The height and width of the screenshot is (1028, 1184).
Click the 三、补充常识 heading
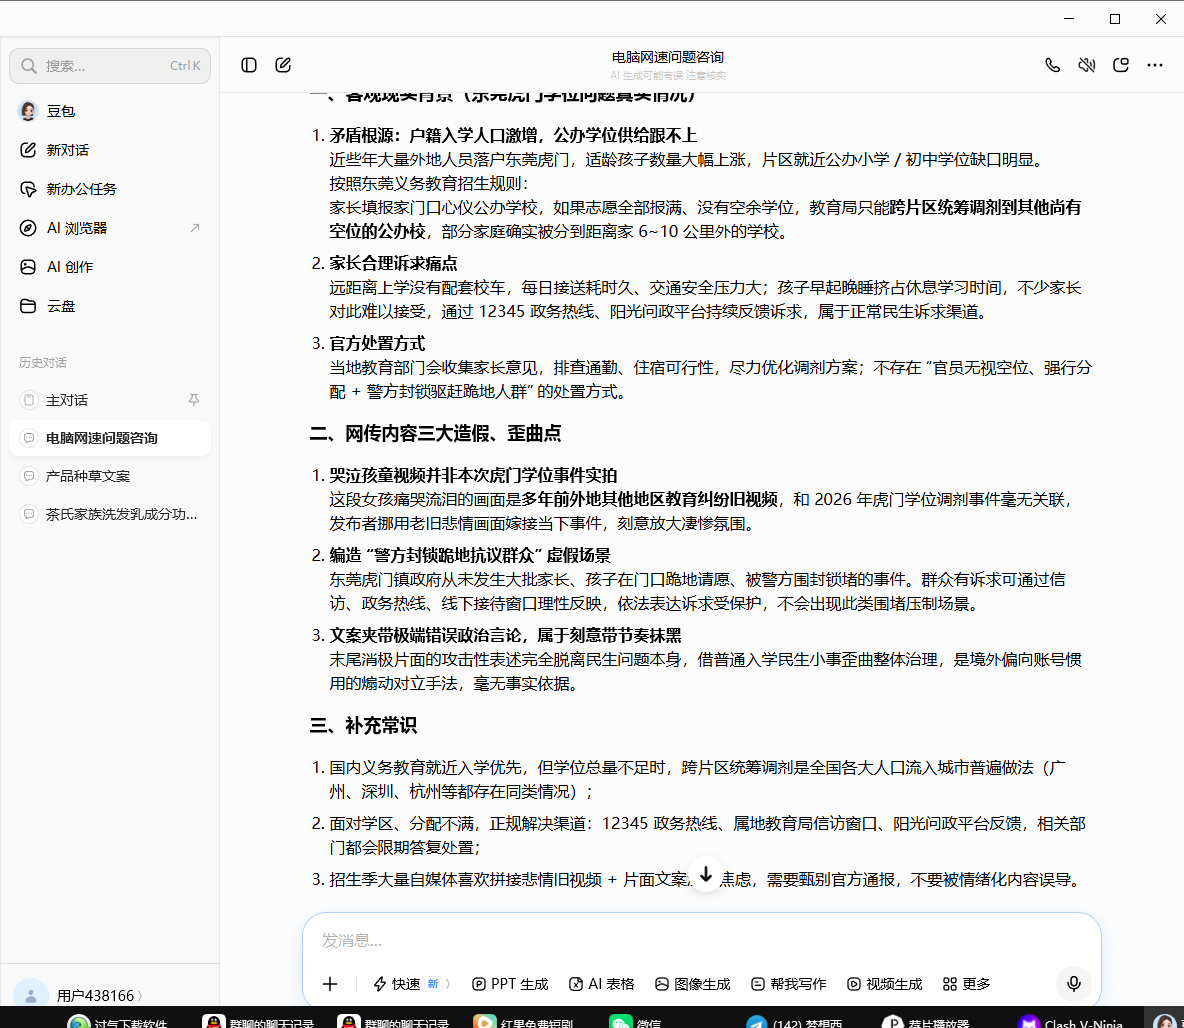coord(363,726)
